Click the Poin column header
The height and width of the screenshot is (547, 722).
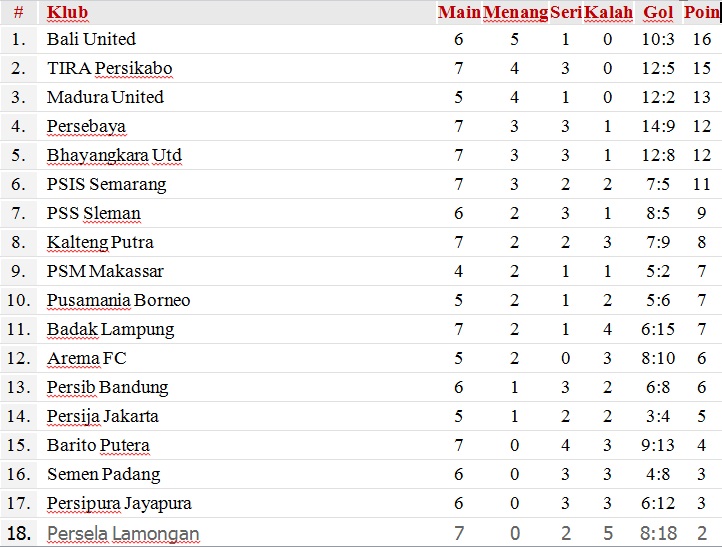pyautogui.click(x=701, y=13)
